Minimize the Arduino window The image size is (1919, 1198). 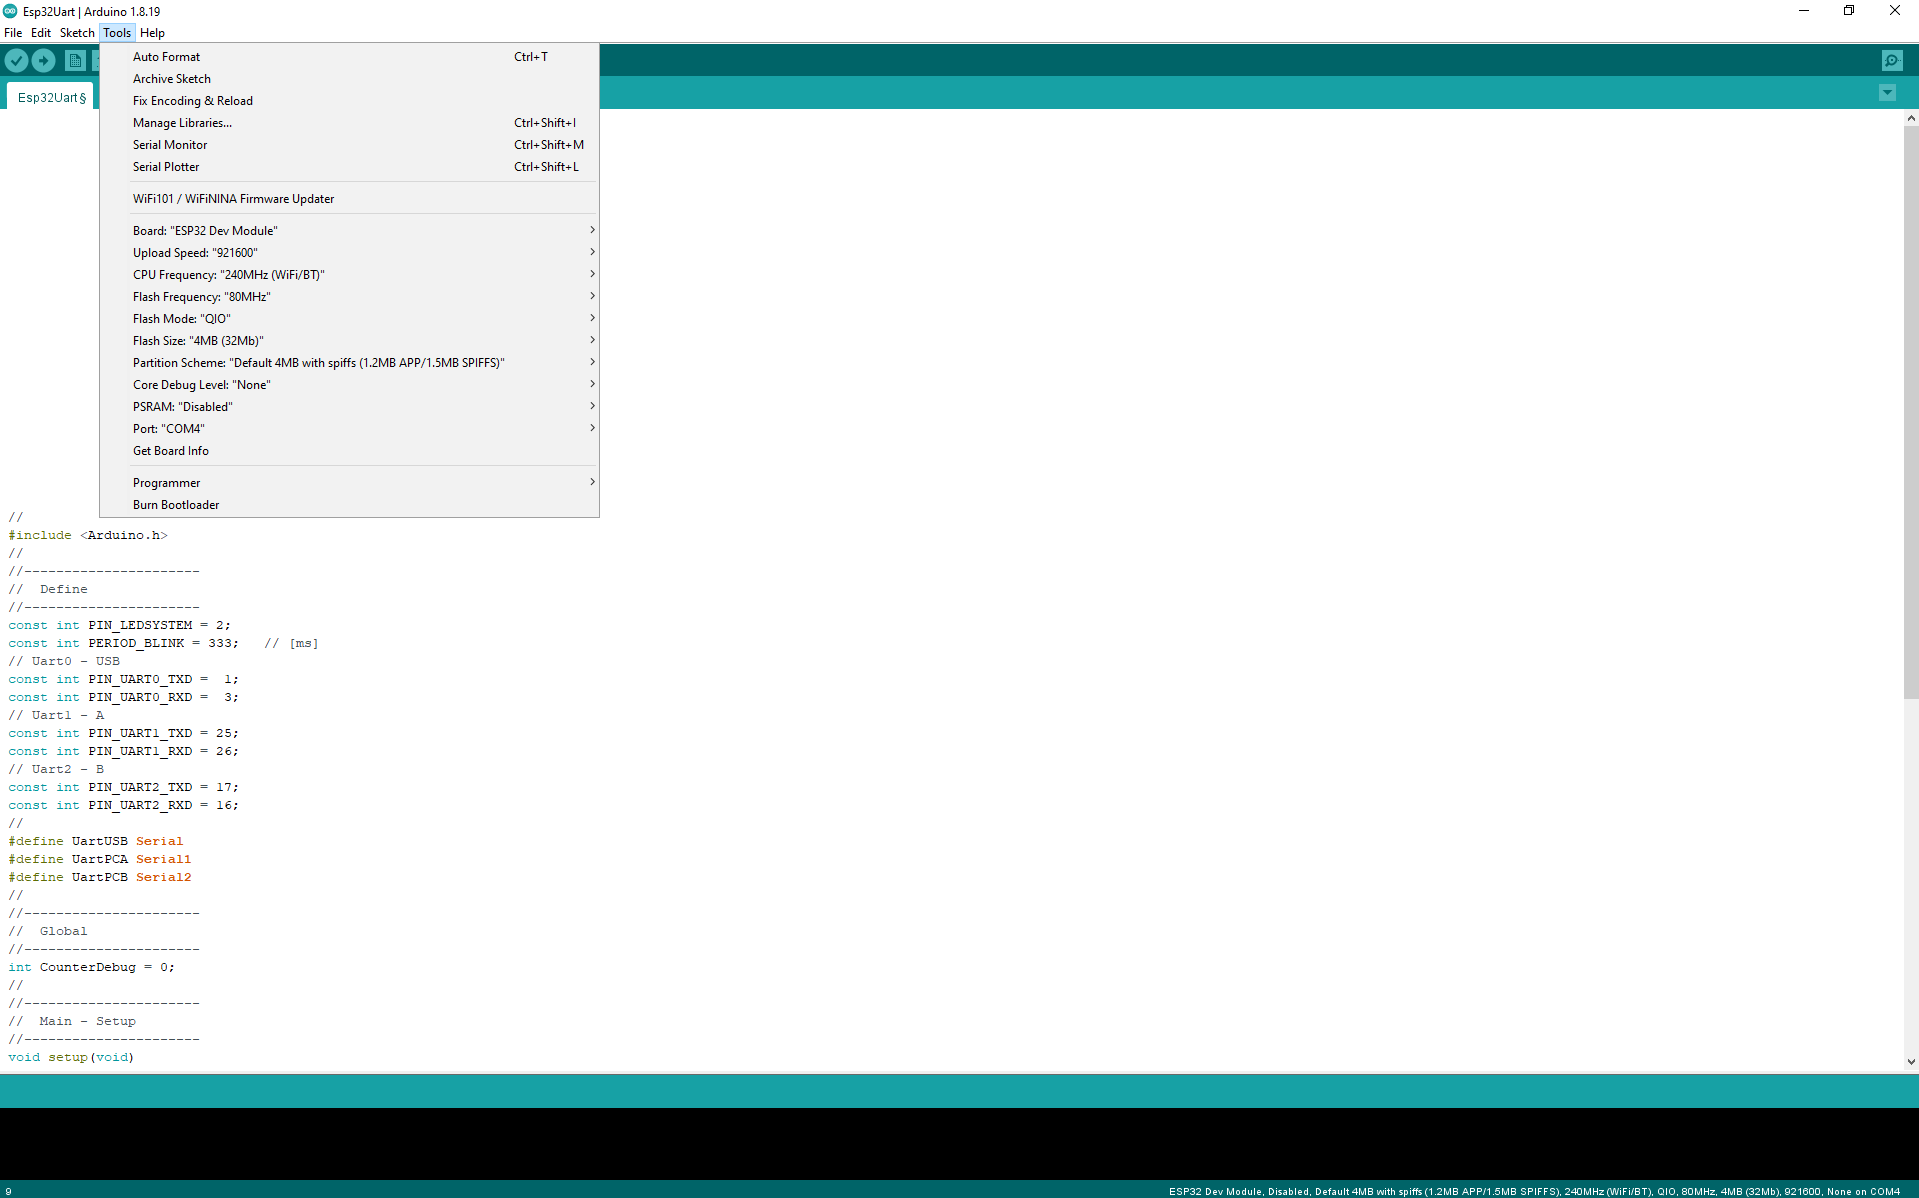tap(1804, 11)
